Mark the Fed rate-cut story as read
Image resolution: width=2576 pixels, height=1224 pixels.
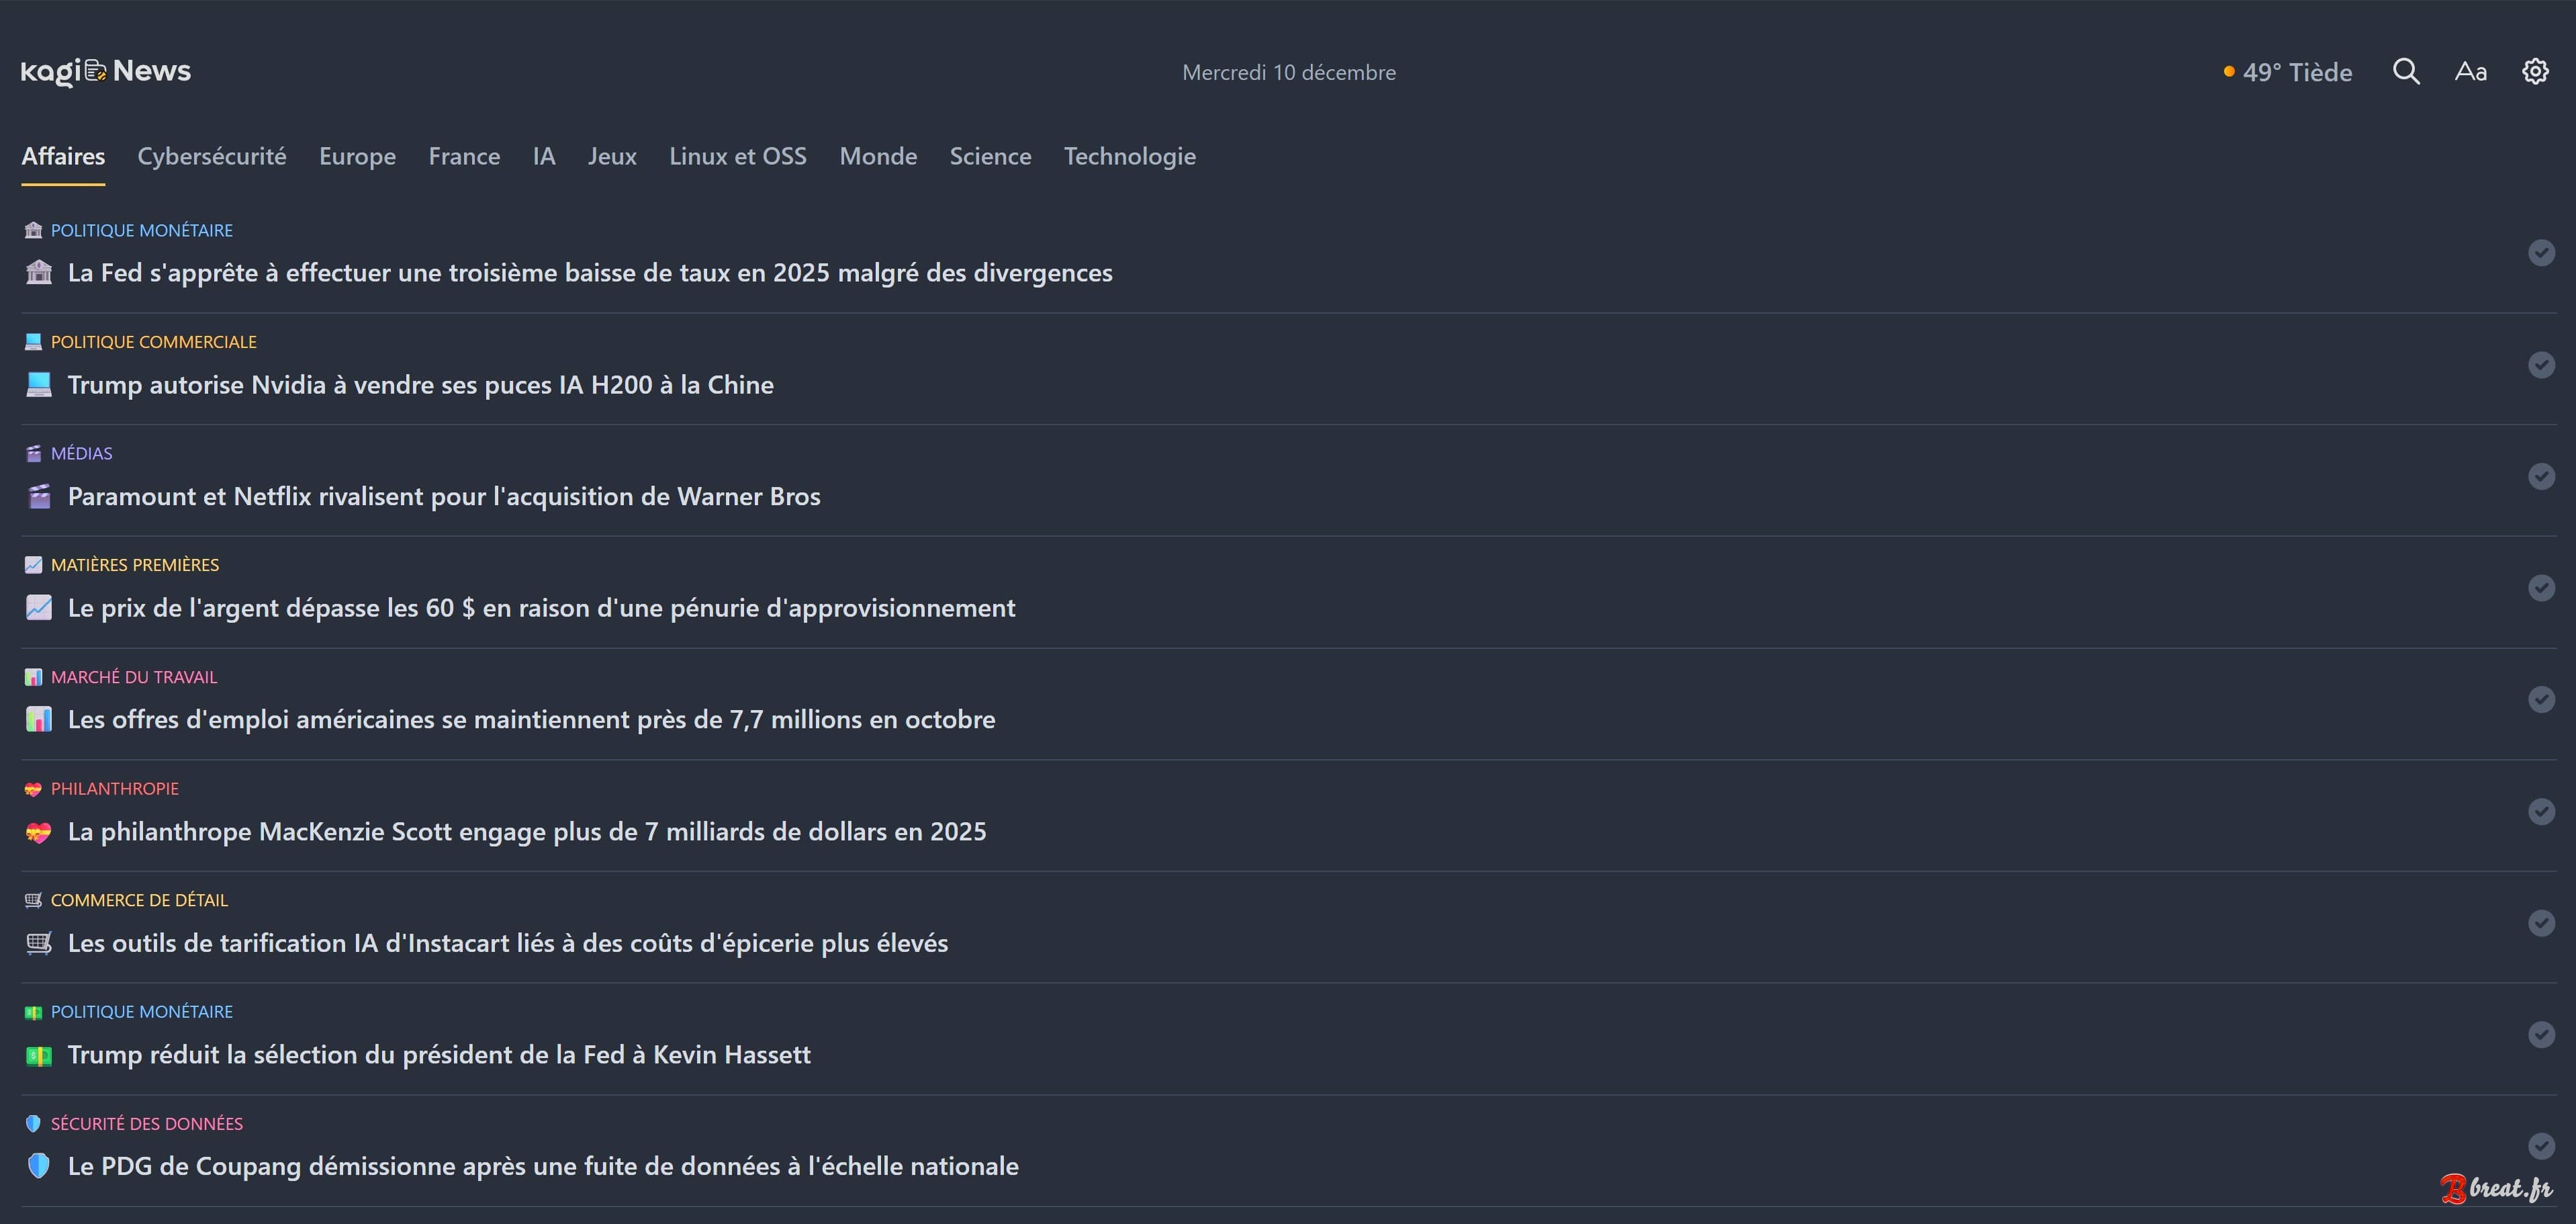pos(2542,253)
